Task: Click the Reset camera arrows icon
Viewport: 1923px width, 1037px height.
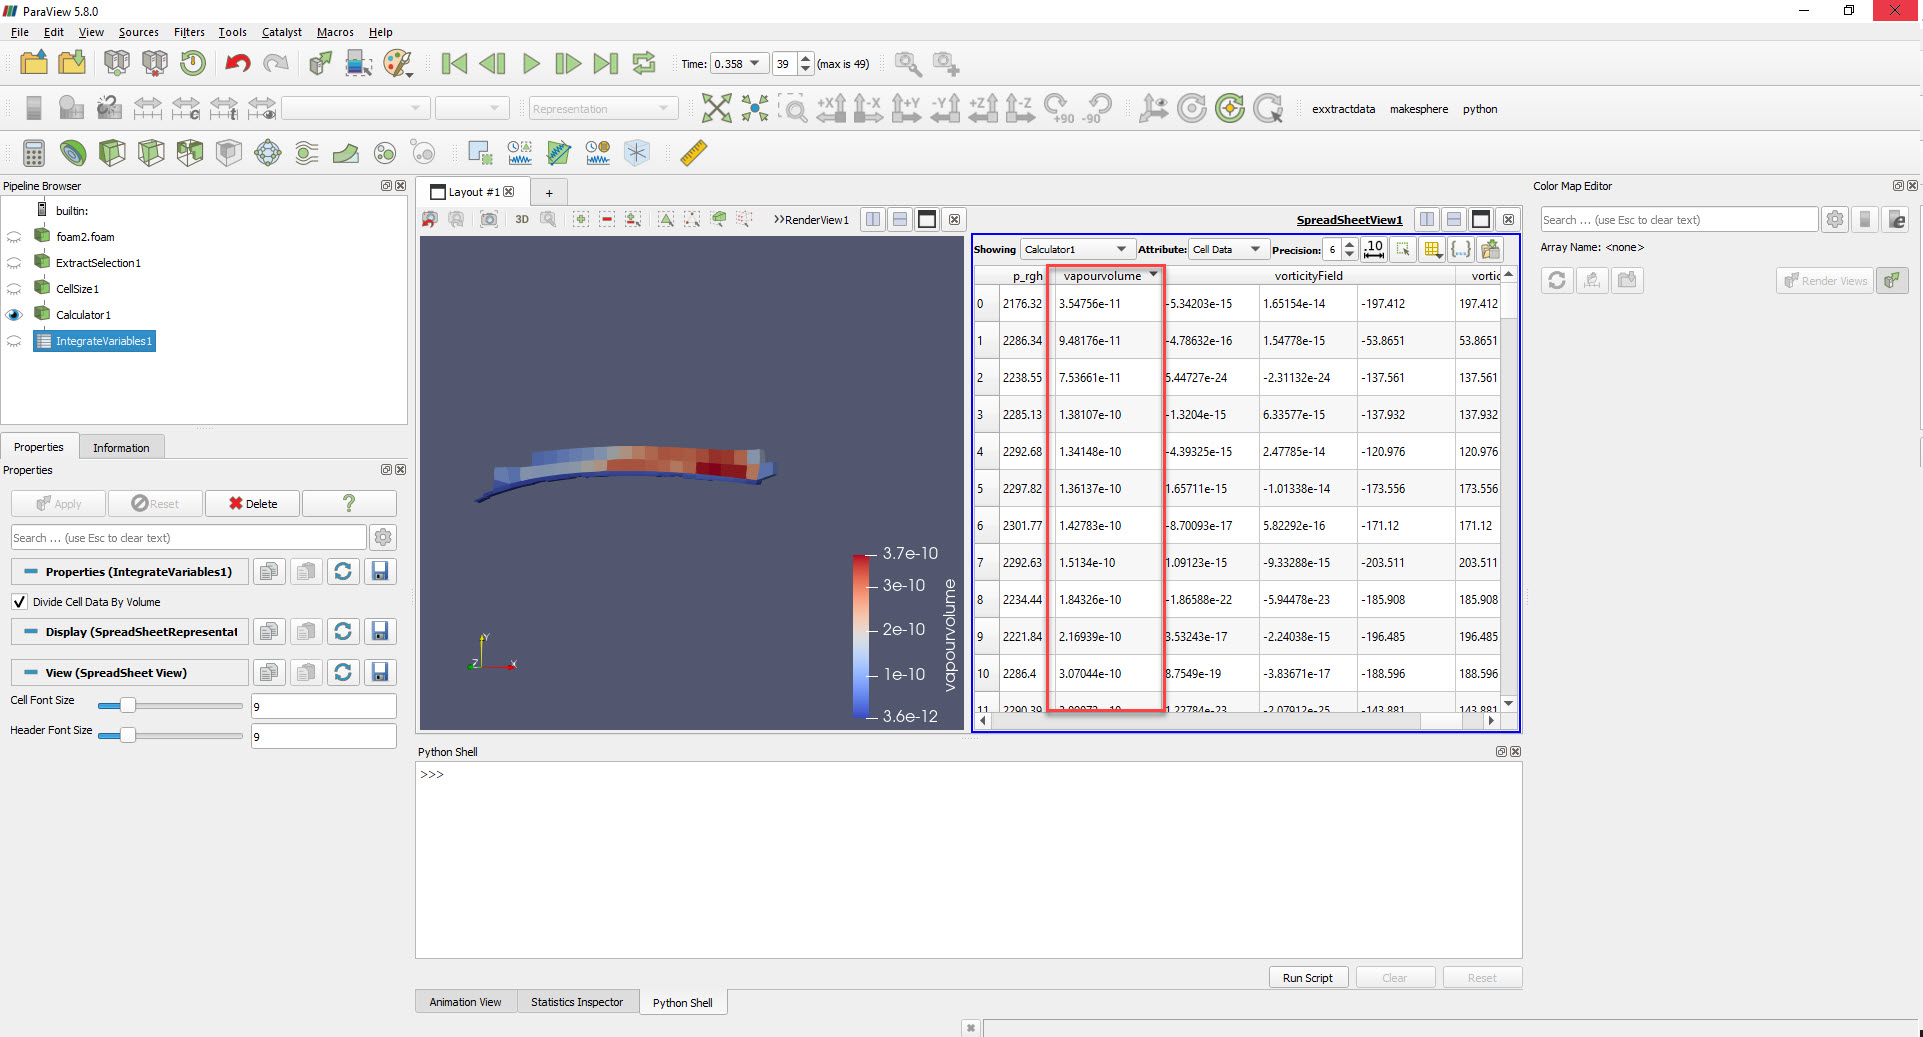Action: pyautogui.click(x=716, y=108)
